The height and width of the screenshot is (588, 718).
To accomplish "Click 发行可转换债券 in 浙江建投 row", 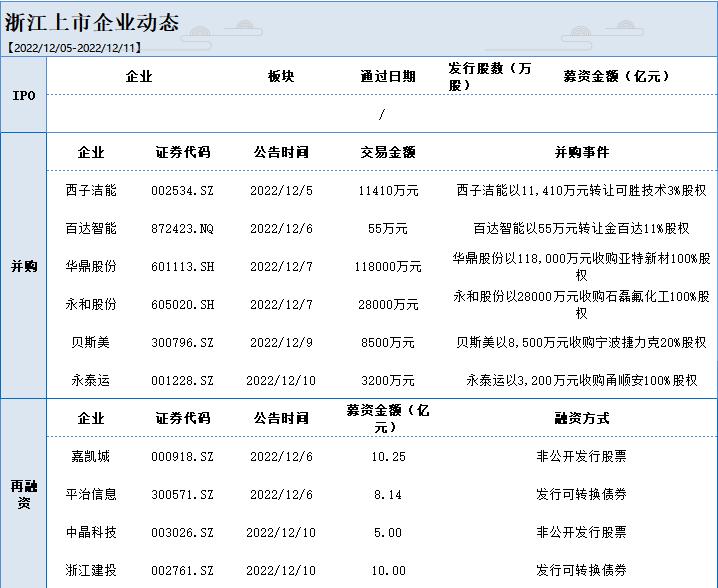I will 582,570.
